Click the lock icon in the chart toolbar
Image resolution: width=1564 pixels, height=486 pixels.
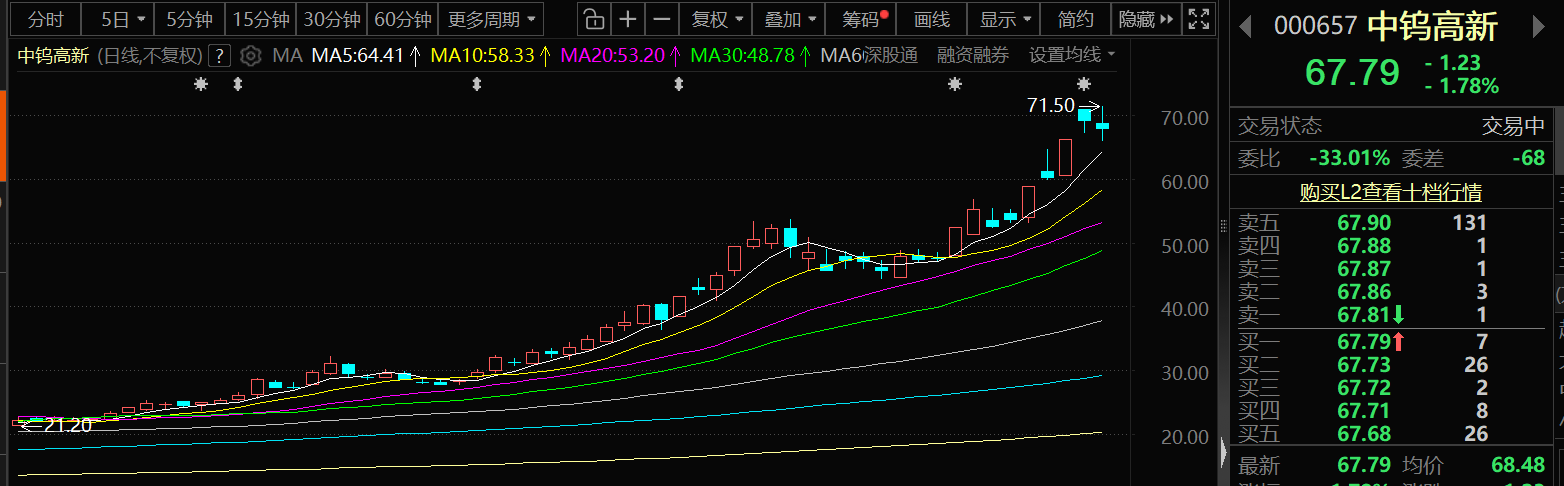point(594,19)
